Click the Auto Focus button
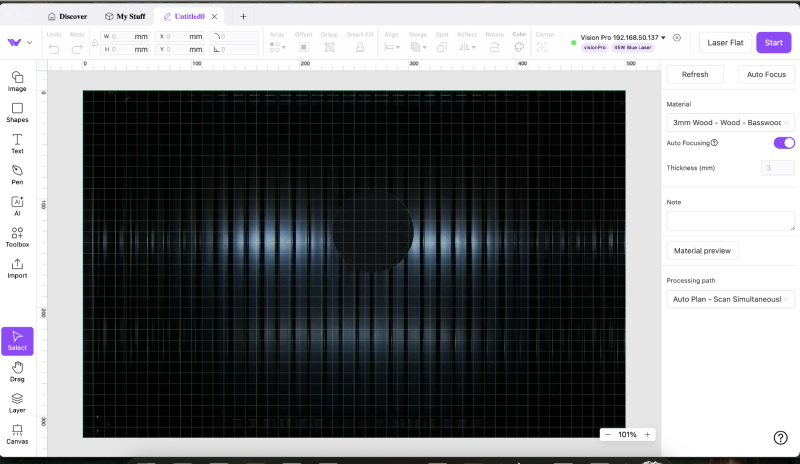 click(766, 75)
